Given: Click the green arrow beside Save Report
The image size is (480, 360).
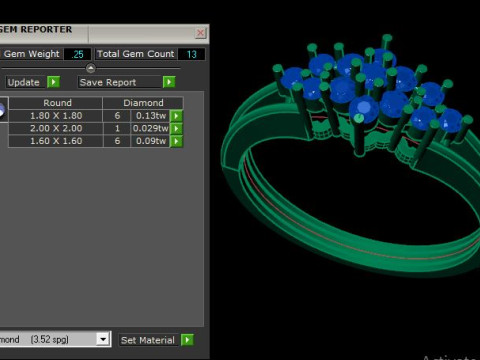Looking at the screenshot, I should tap(169, 82).
